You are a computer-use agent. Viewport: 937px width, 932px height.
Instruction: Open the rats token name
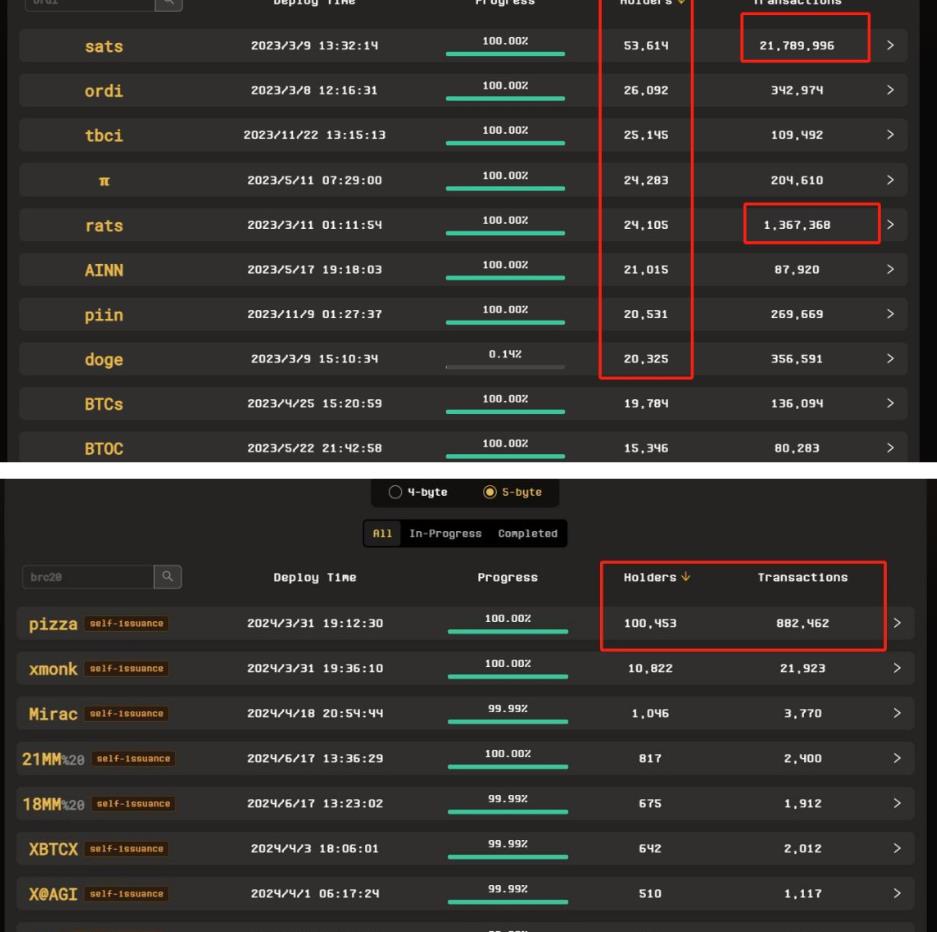[x=104, y=225]
